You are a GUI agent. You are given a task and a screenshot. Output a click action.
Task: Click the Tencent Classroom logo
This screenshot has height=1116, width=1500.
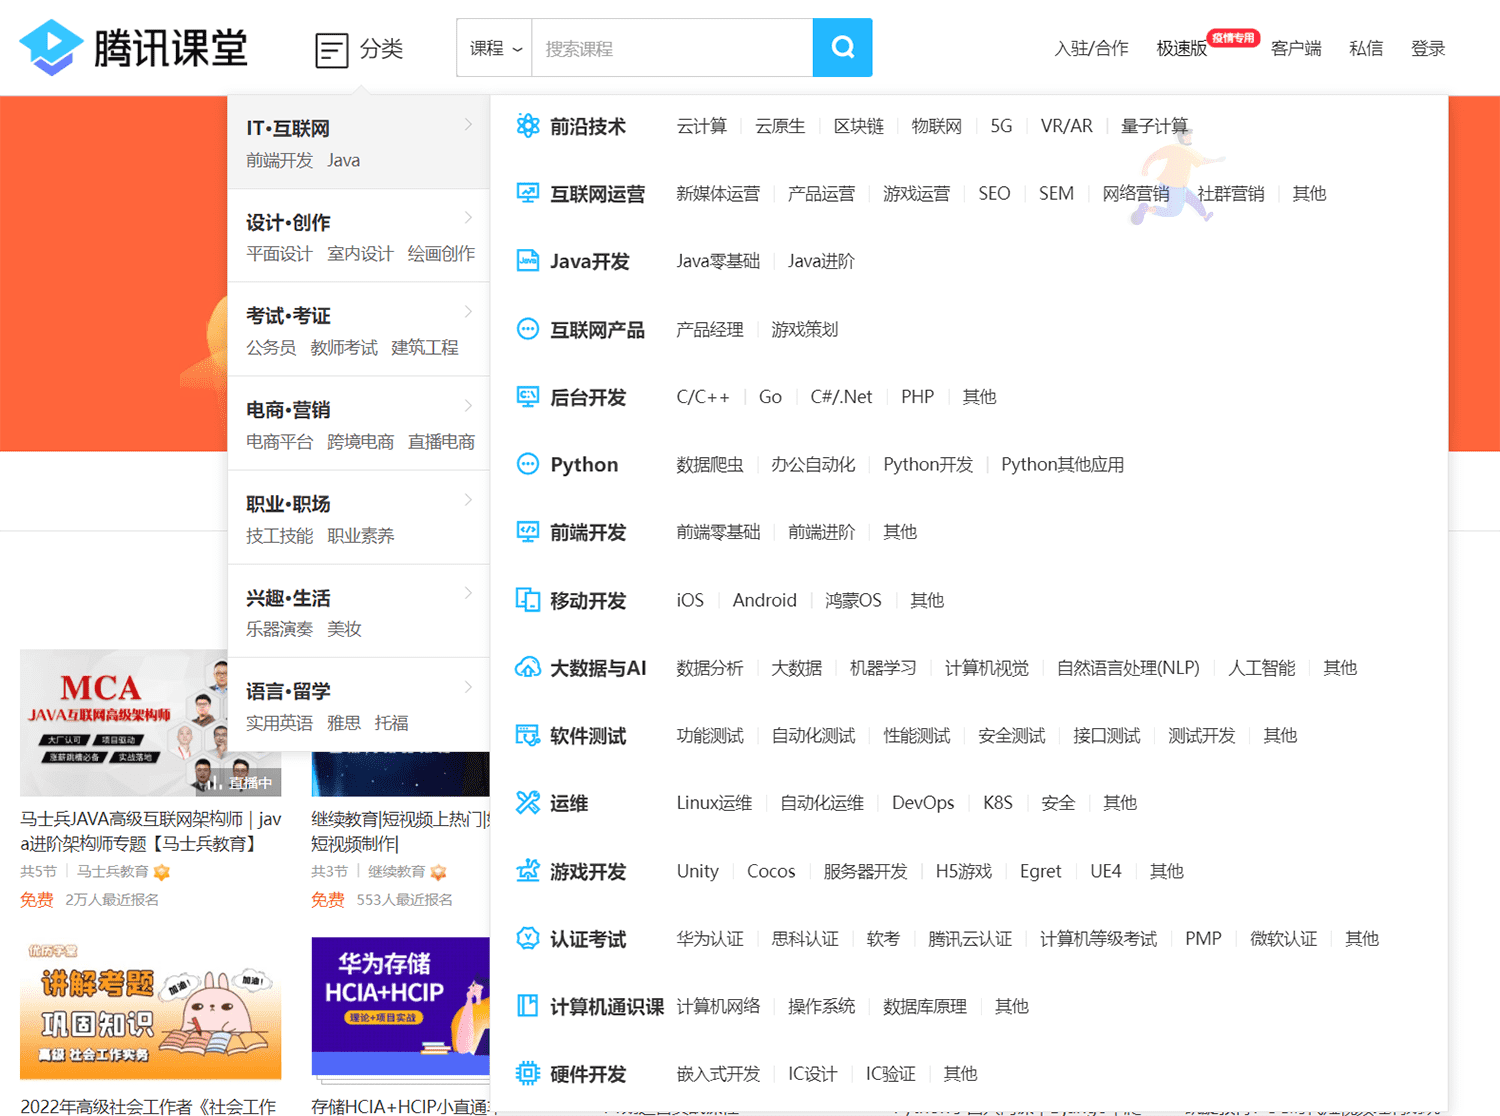133,47
